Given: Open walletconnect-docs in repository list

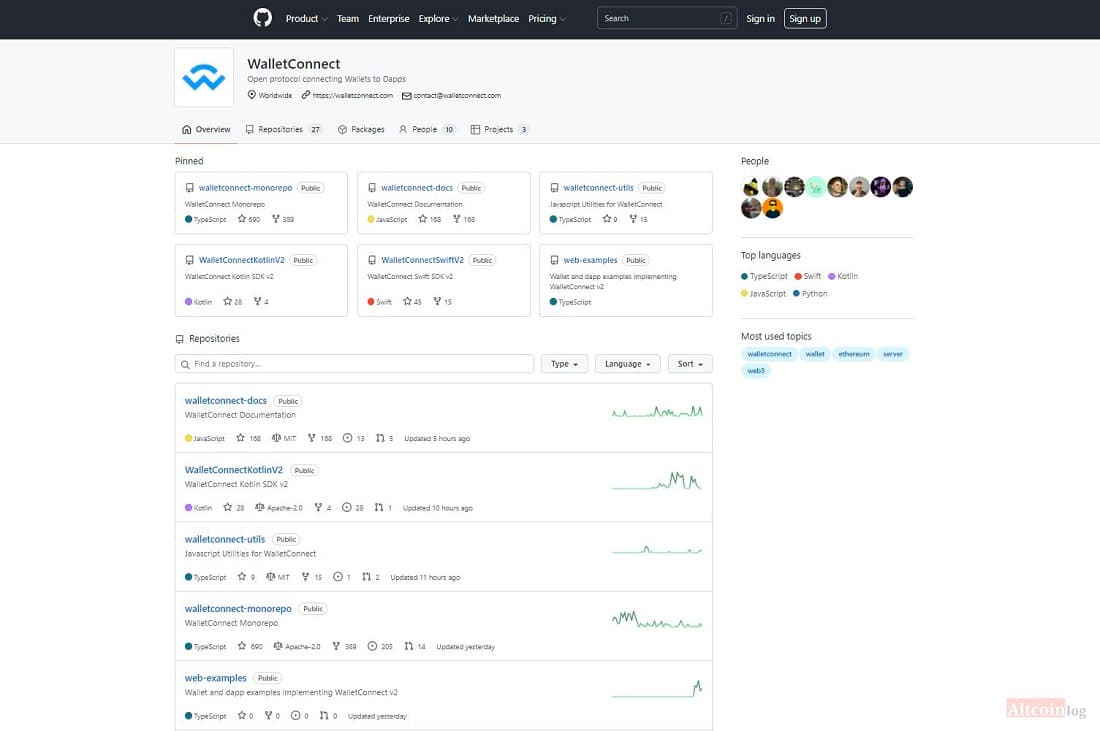Looking at the screenshot, I should coord(225,401).
